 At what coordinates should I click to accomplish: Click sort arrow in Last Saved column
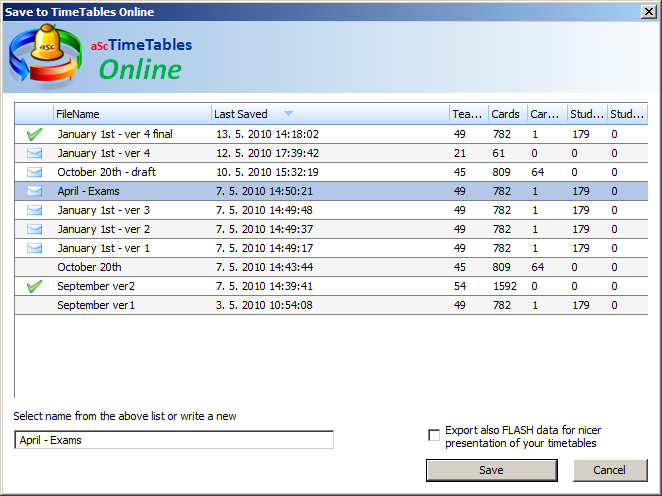[x=288, y=114]
